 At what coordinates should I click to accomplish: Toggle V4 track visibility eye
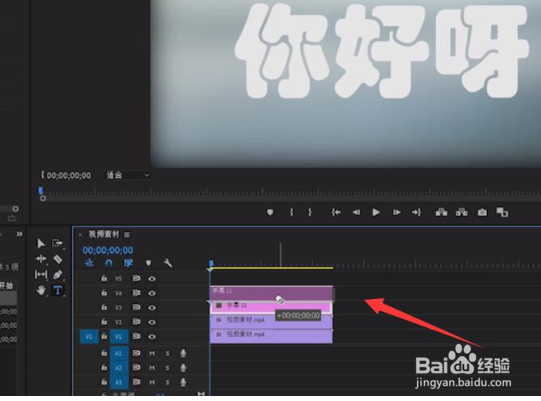tap(152, 293)
